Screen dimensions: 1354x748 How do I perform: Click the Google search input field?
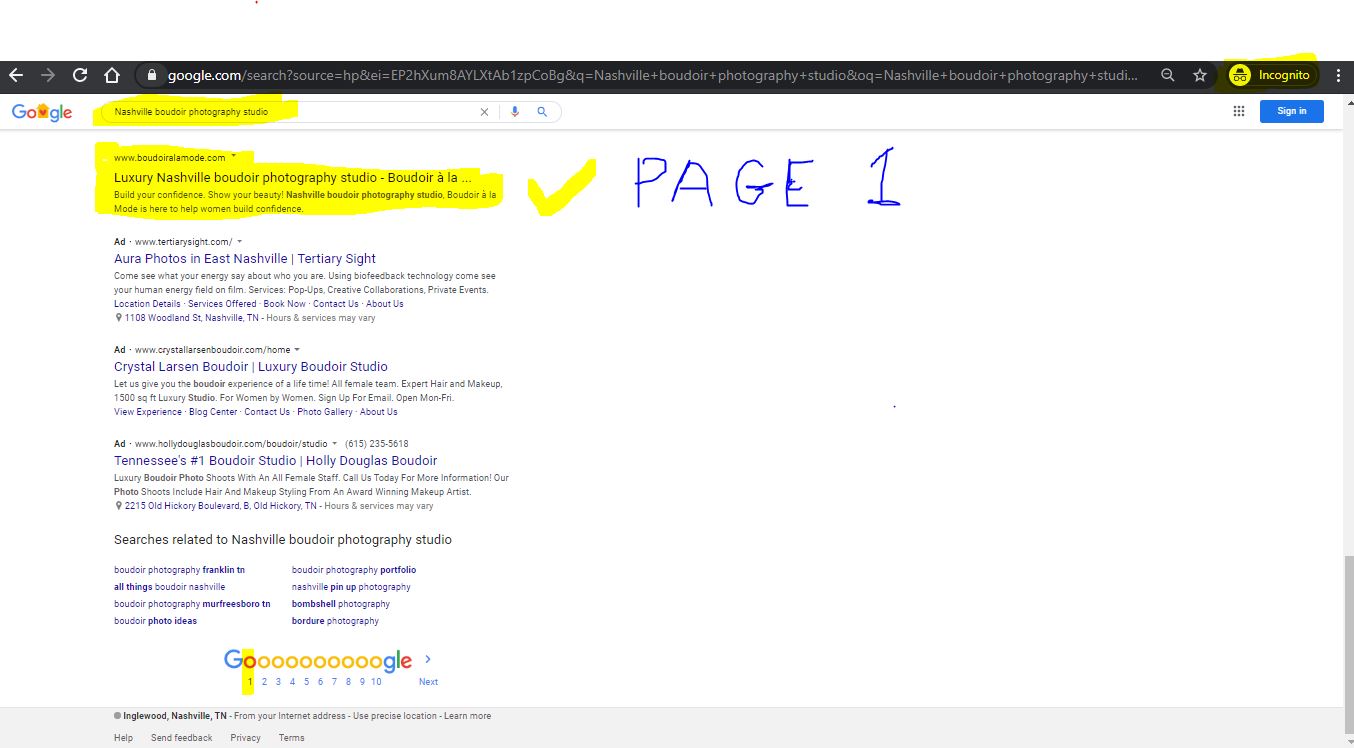tap(290, 112)
